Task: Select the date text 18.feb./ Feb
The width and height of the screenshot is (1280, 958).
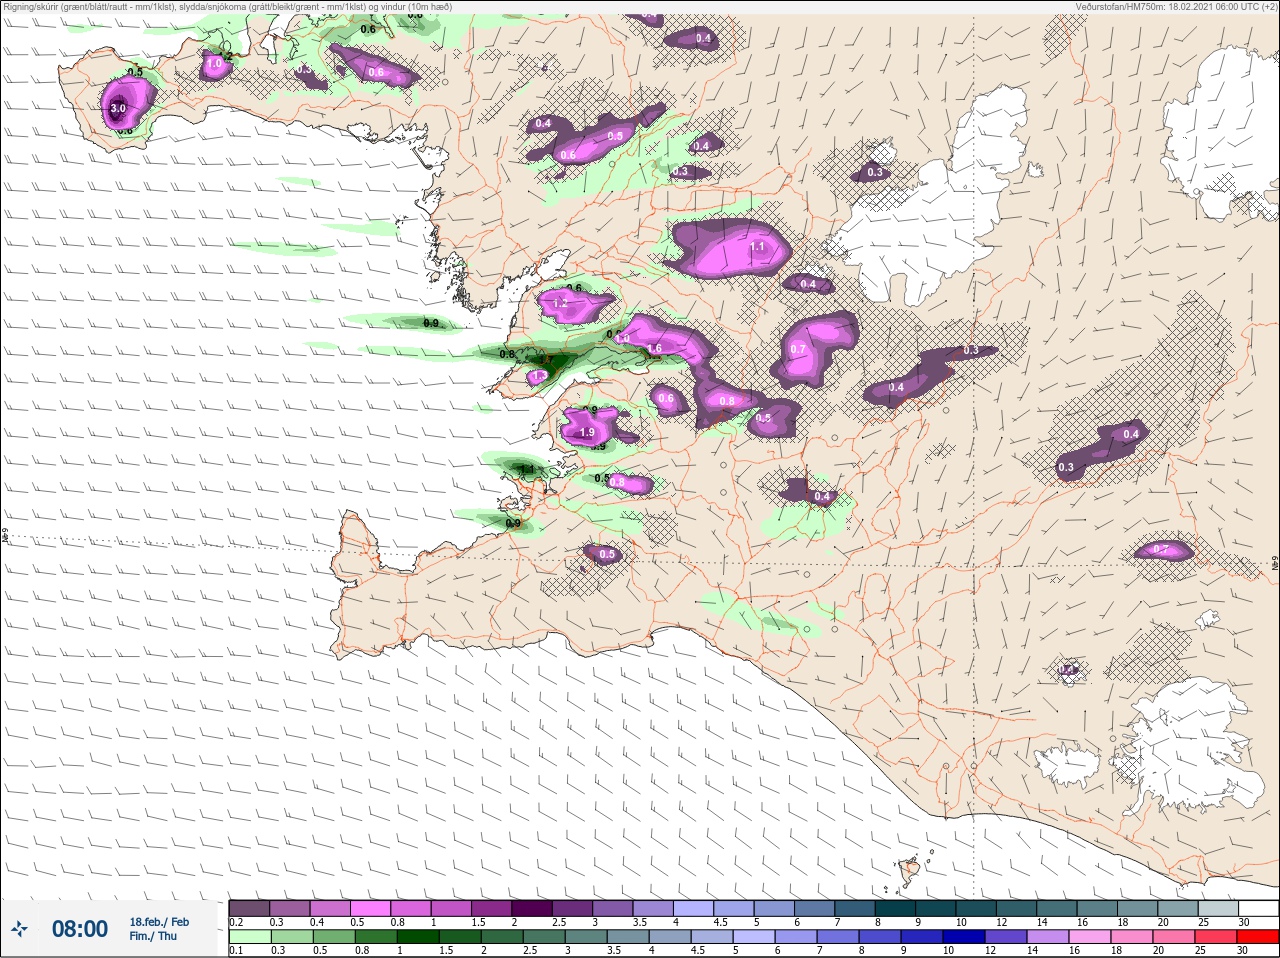Action: [x=159, y=922]
